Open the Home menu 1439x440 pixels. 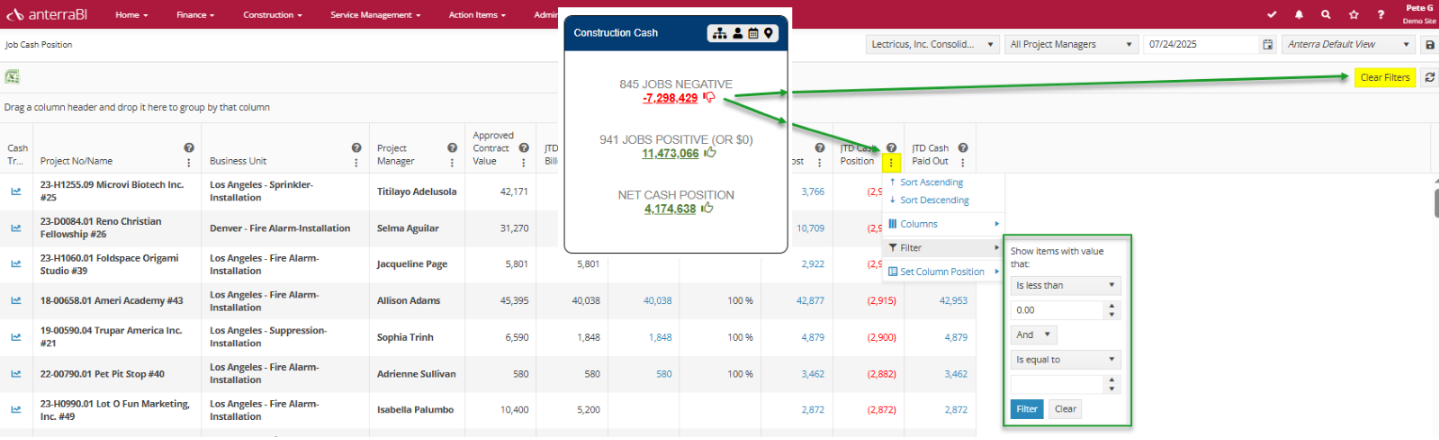pos(132,15)
